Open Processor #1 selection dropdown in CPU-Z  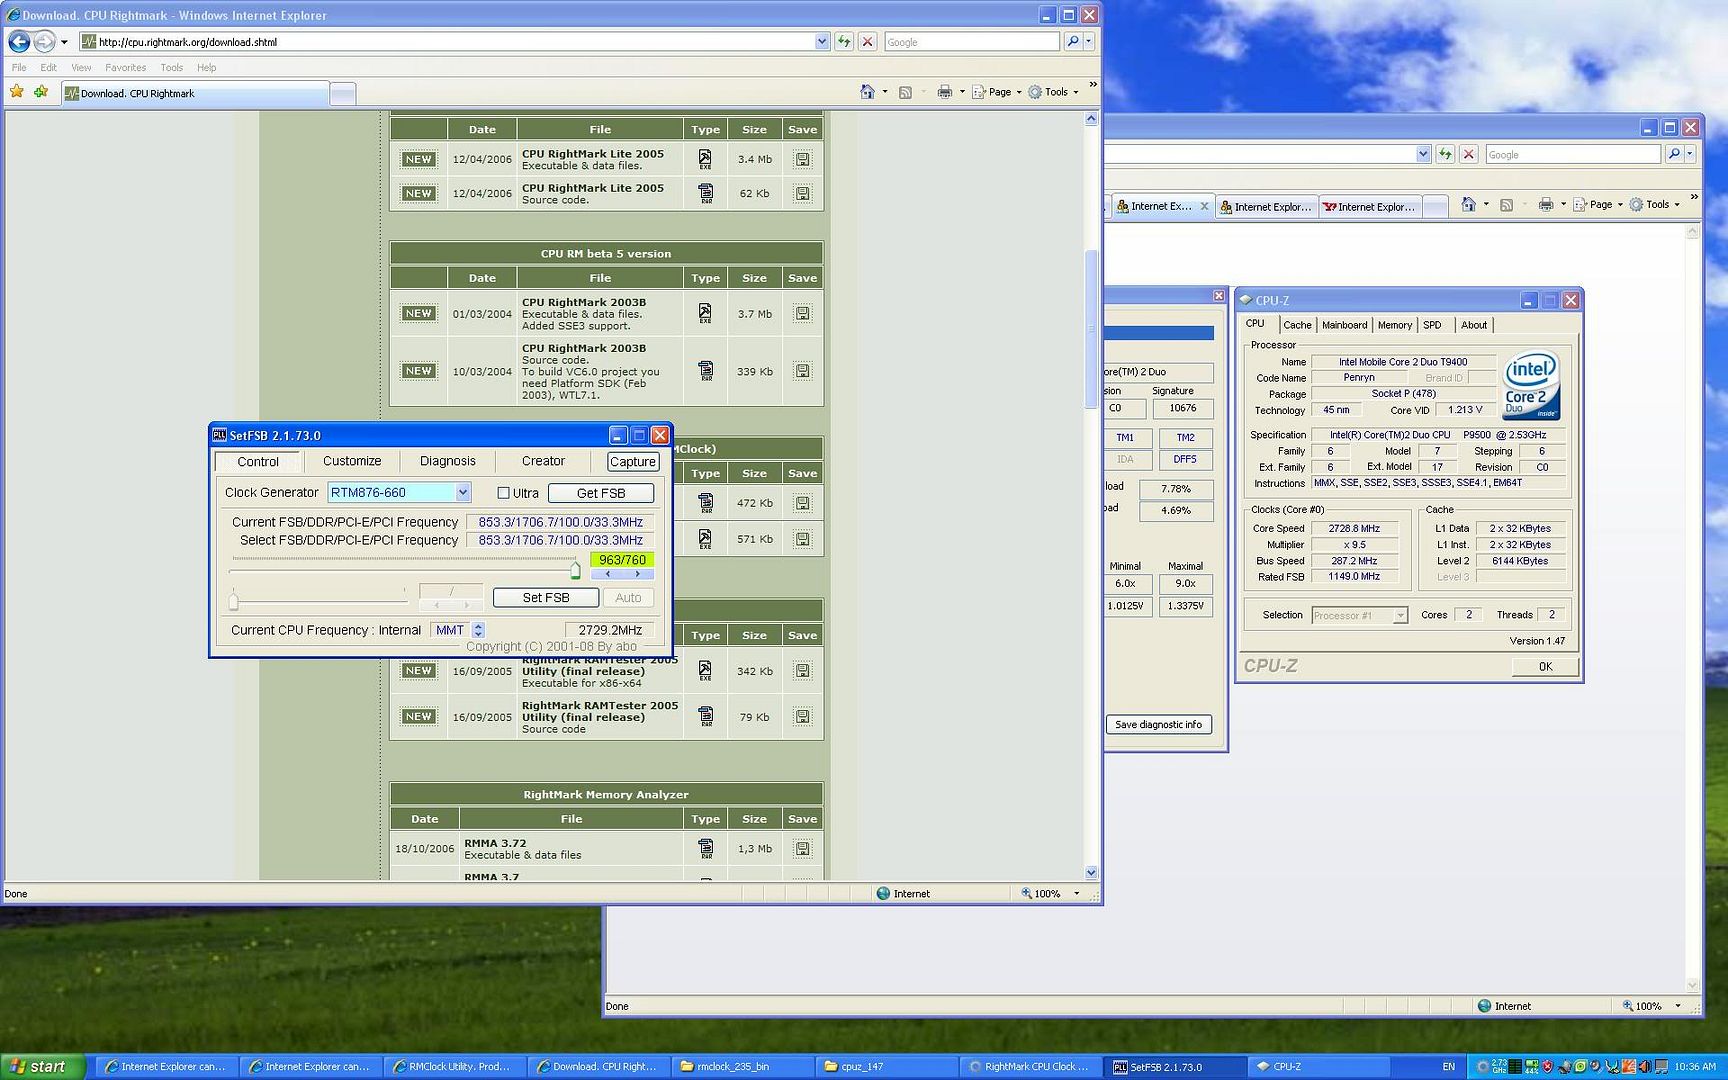pos(1400,615)
